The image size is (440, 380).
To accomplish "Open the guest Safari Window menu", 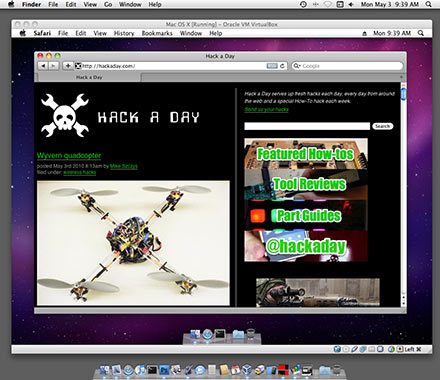I will point(191,33).
